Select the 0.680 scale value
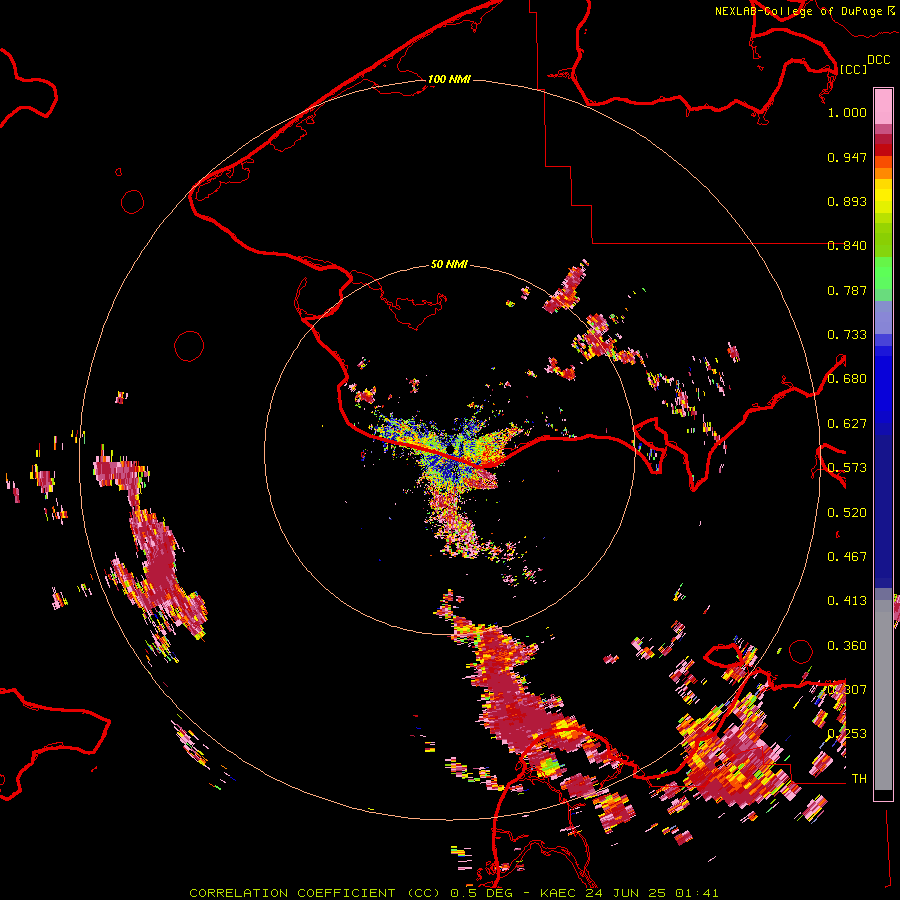The height and width of the screenshot is (900, 900). pyautogui.click(x=847, y=379)
